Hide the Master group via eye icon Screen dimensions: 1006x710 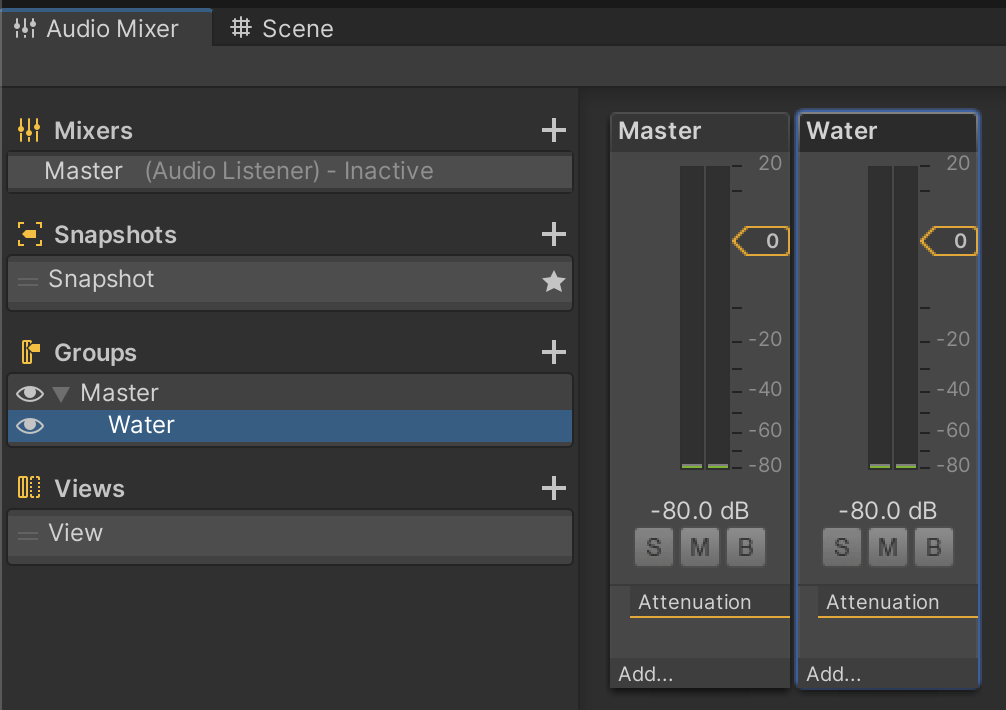[x=30, y=394]
